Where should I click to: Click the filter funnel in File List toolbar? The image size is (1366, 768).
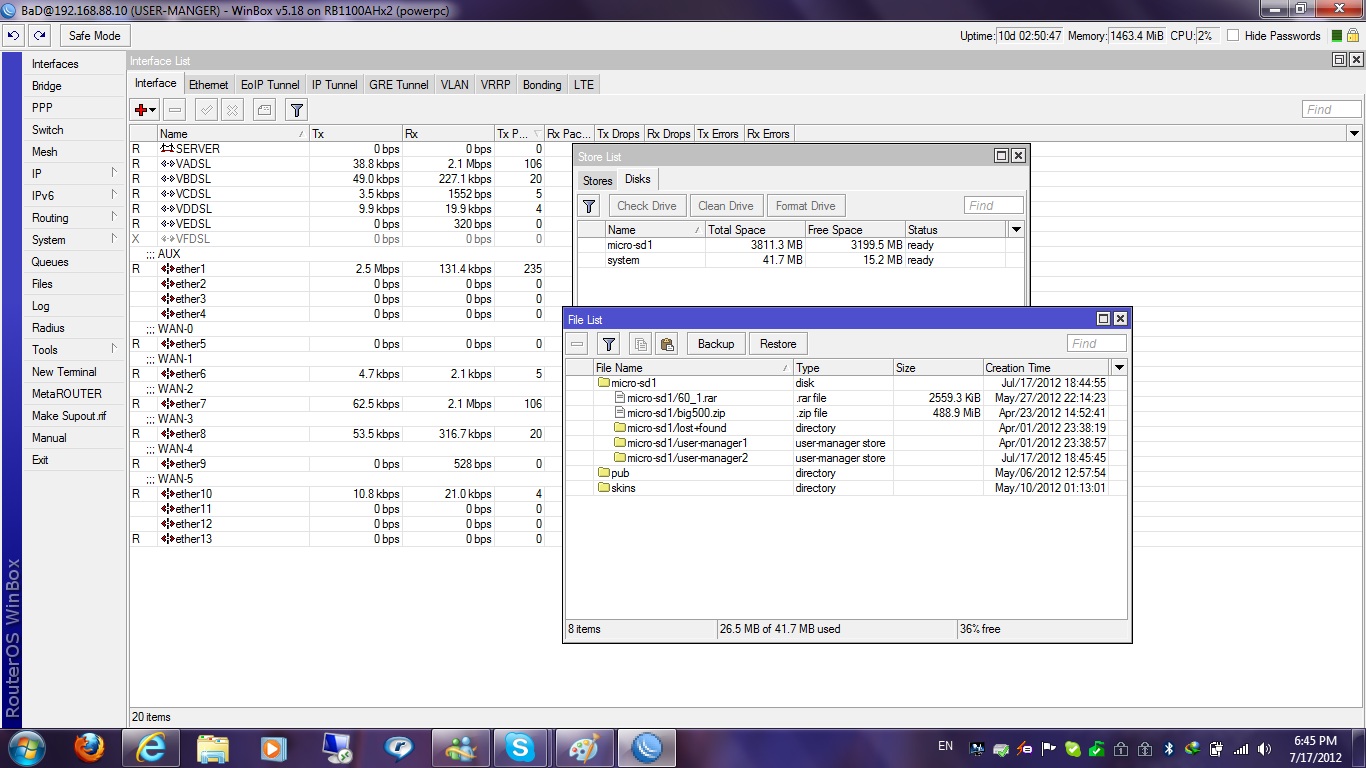coord(608,344)
